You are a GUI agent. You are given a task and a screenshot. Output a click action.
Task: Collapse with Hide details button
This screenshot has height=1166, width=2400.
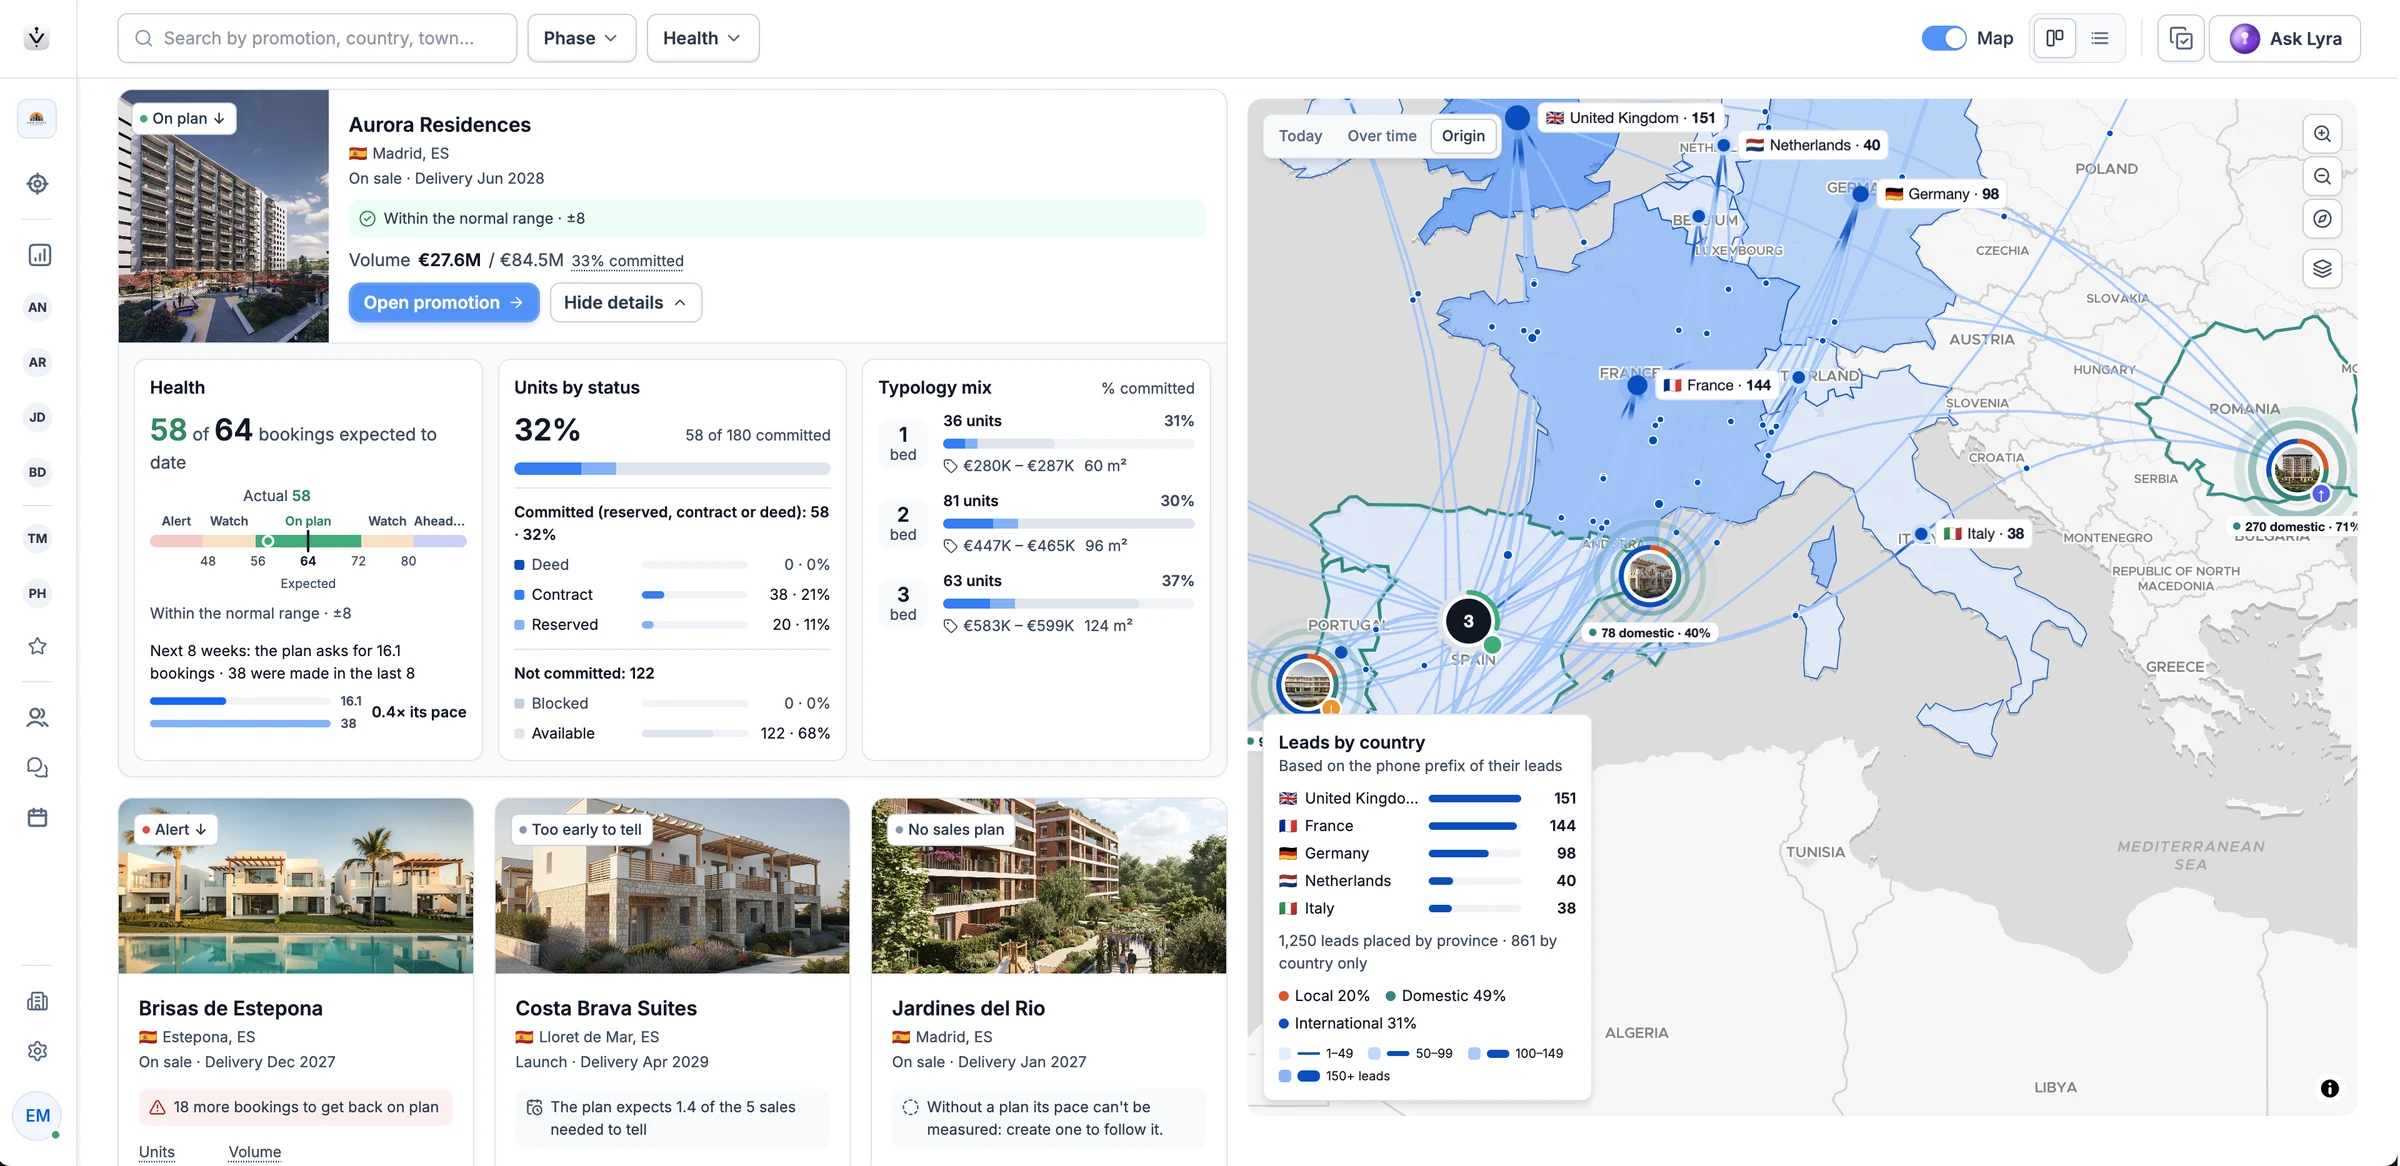point(625,302)
